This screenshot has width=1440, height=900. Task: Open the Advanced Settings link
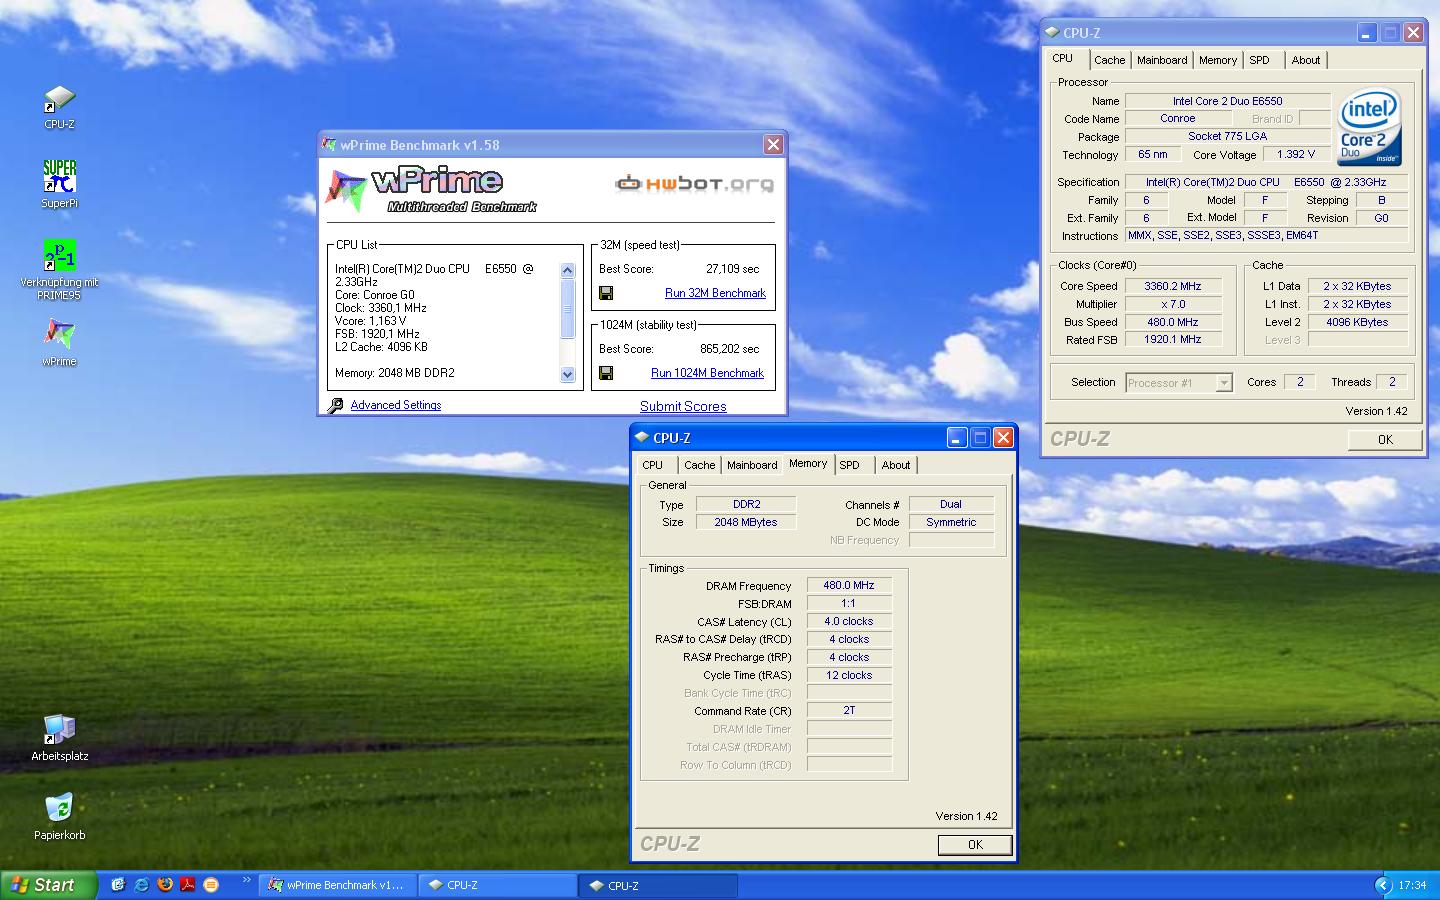396,405
